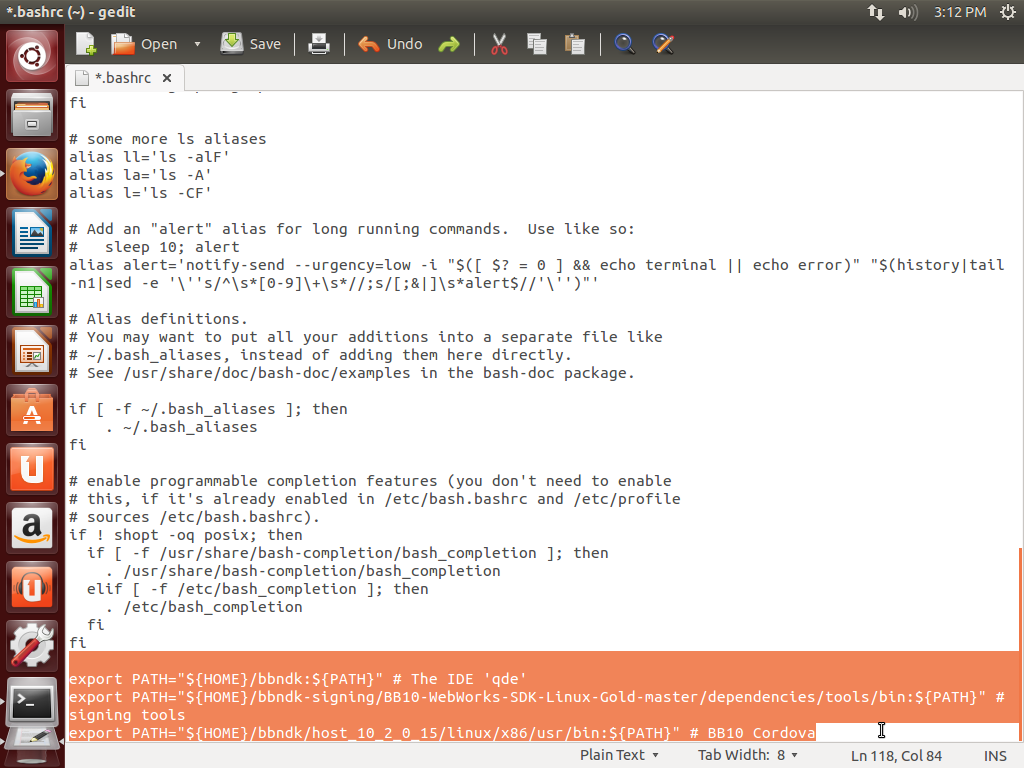Open the system gear session menu
Screen dimensions: 1024x768
(x=1008, y=12)
